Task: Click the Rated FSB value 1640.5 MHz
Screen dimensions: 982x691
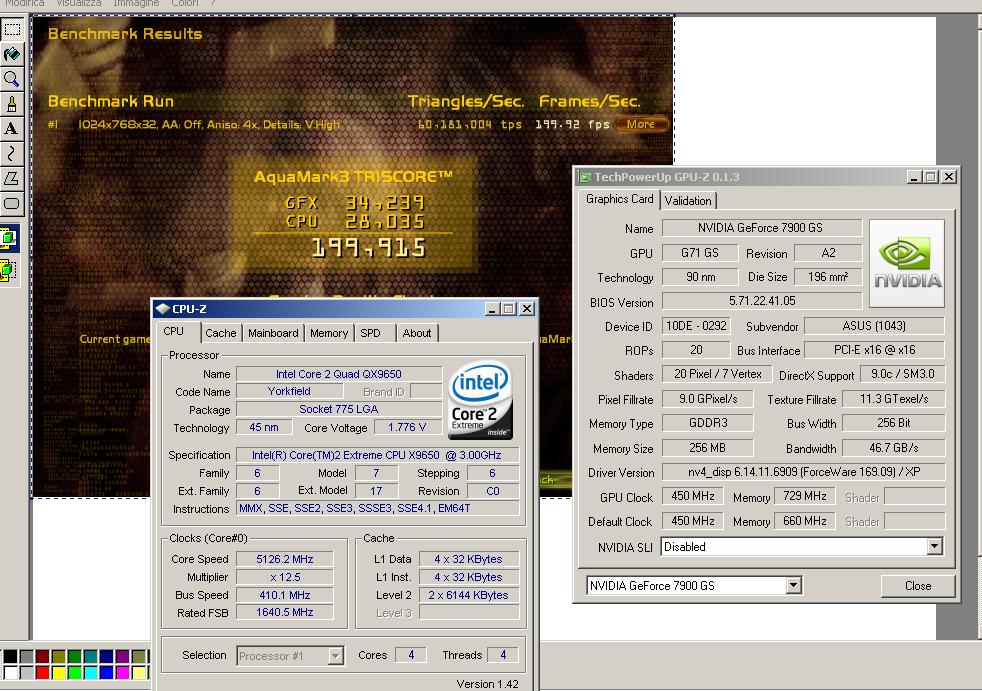Action: 284,612
